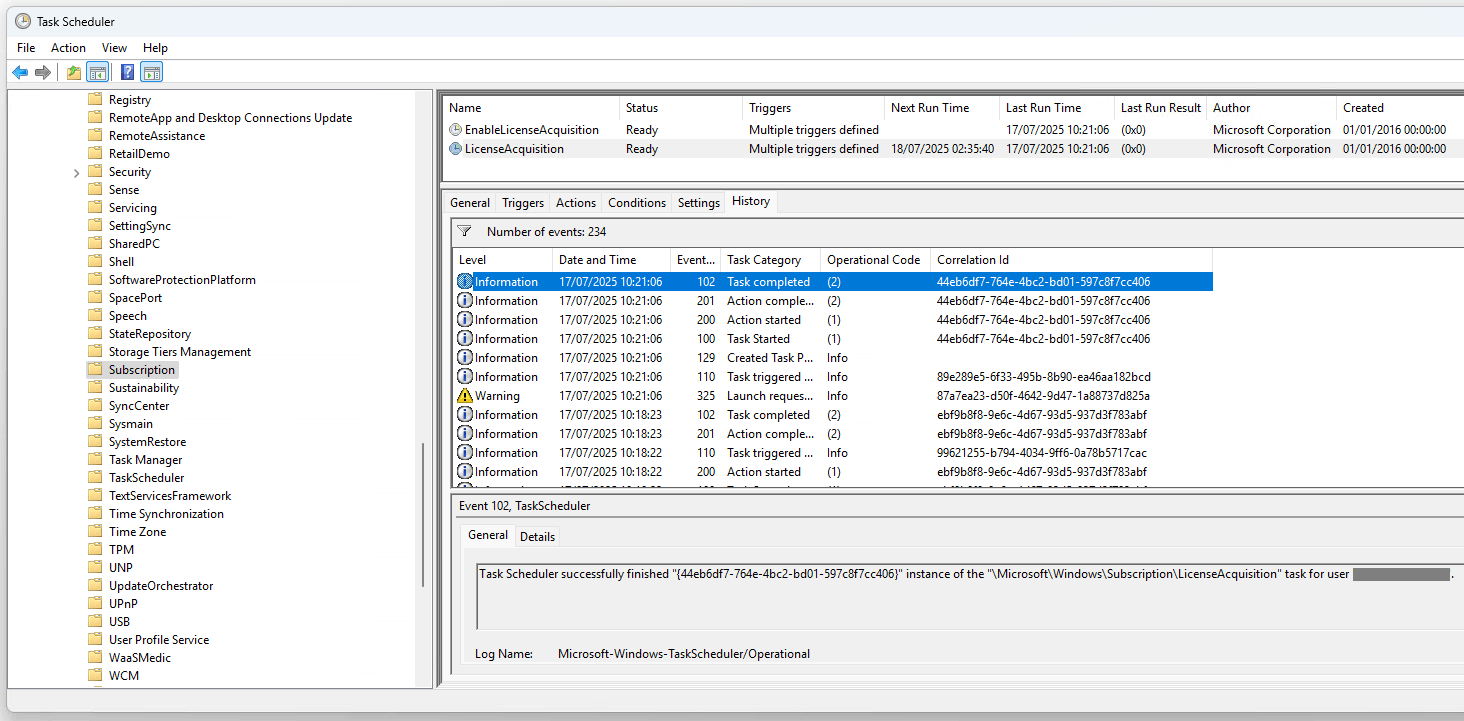This screenshot has height=721, width=1464.
Task: Click the filter funnel icon above the events
Action: (x=464, y=230)
